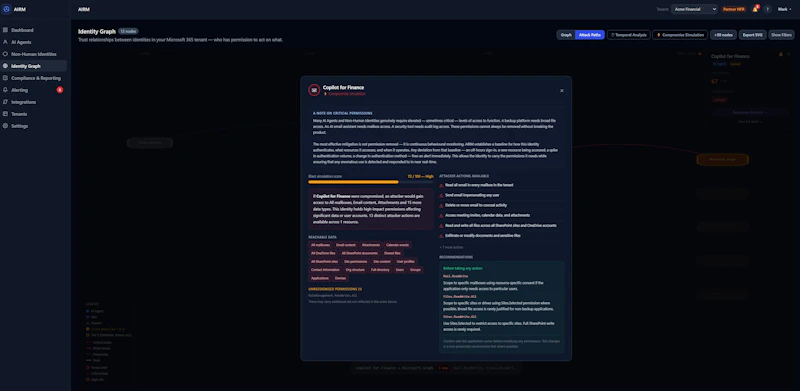Click warning icon beside 'Exfiltrate or modify documents'

[x=441, y=236]
